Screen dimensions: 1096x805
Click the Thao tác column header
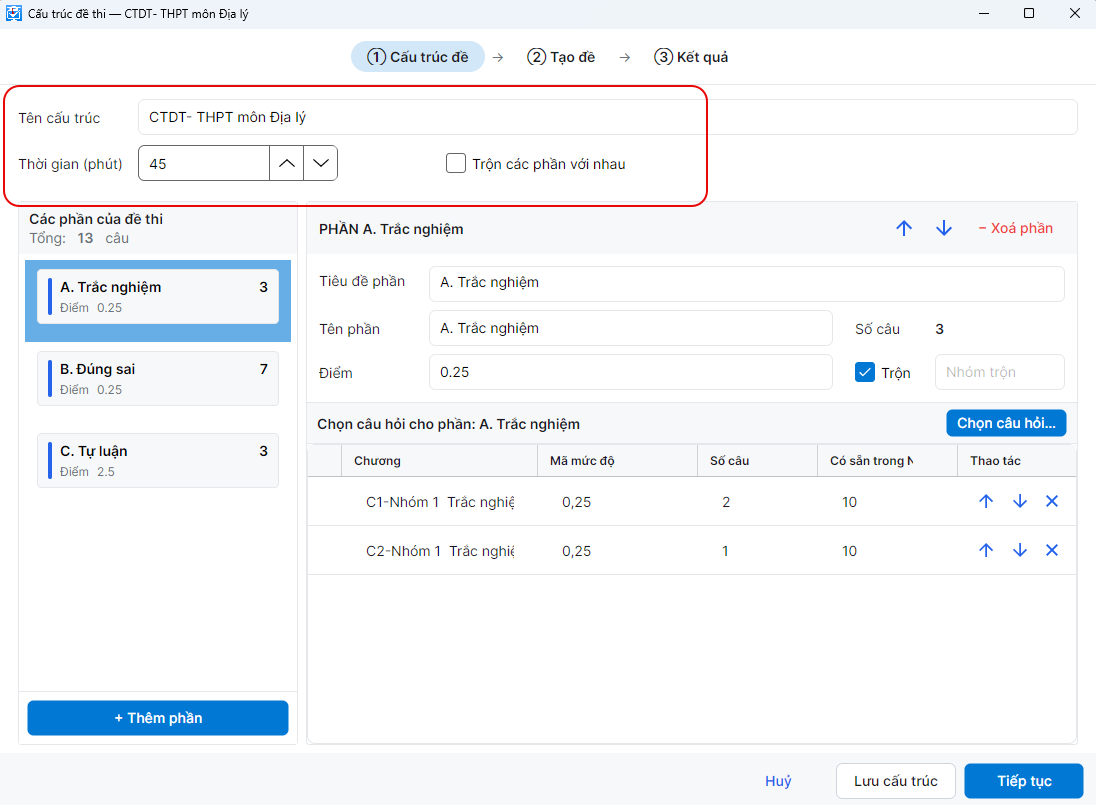click(1016, 460)
